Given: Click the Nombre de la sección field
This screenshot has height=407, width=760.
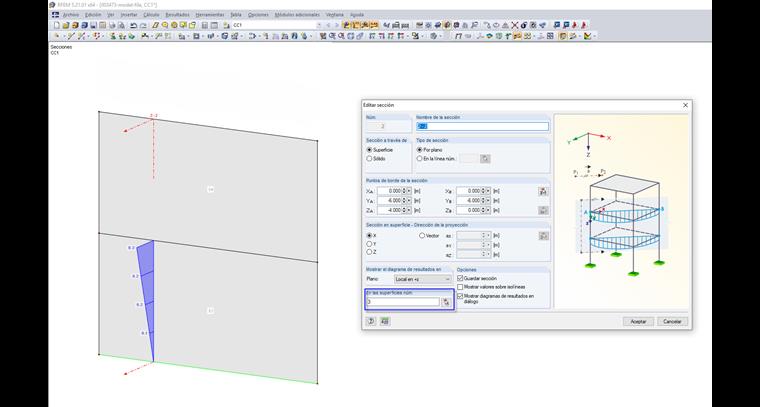Looking at the screenshot, I should coord(482,126).
